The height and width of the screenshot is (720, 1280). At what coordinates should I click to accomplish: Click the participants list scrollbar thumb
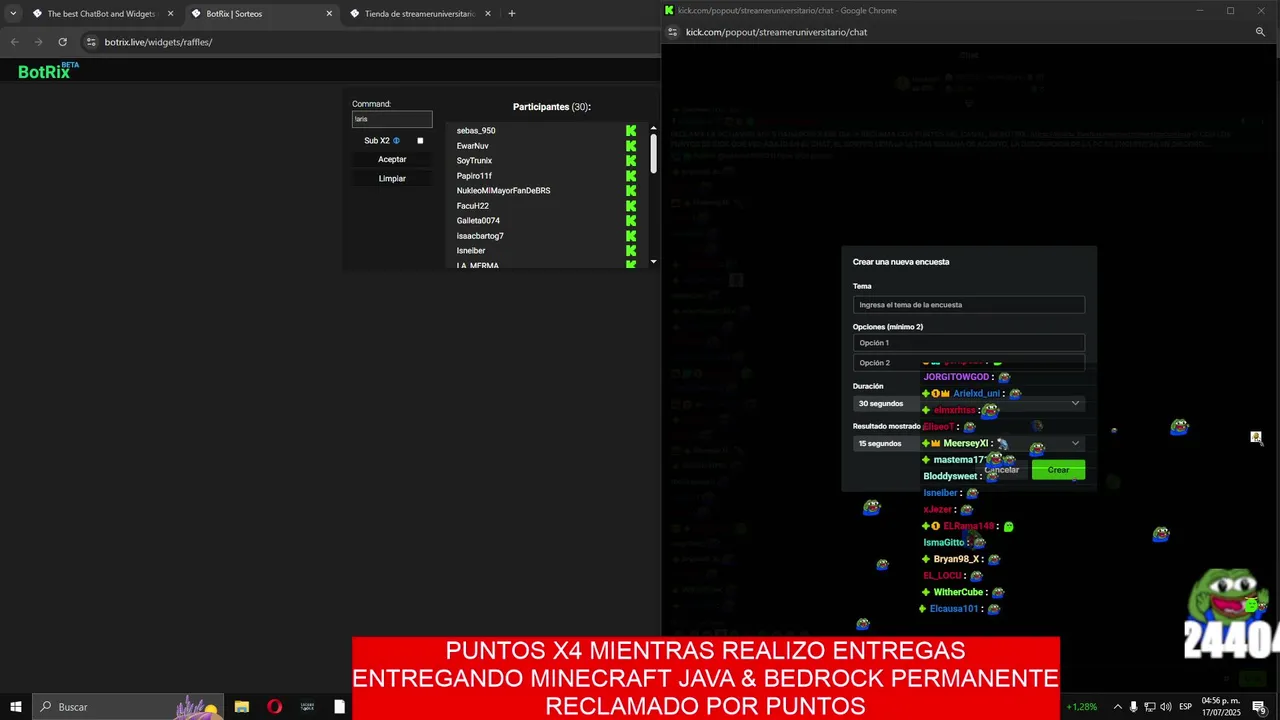(653, 153)
